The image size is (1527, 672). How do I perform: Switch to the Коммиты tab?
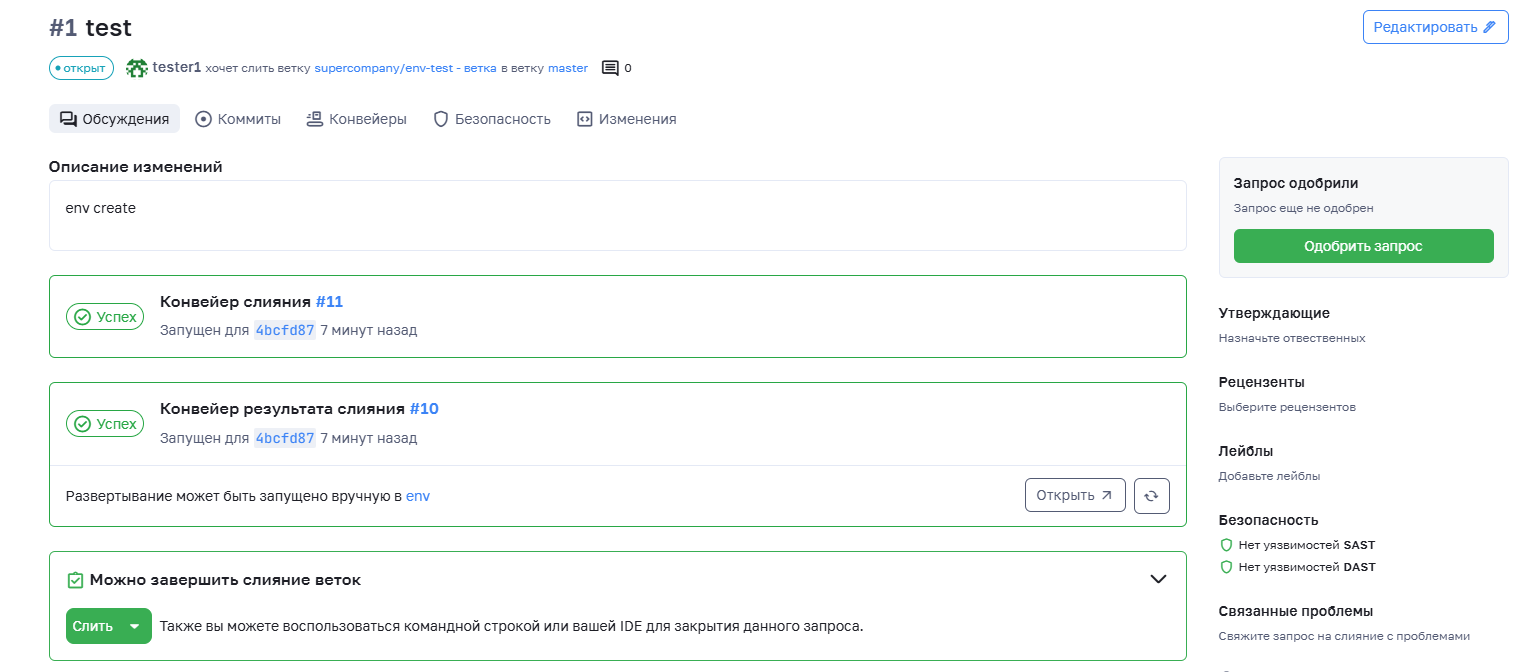(x=238, y=119)
